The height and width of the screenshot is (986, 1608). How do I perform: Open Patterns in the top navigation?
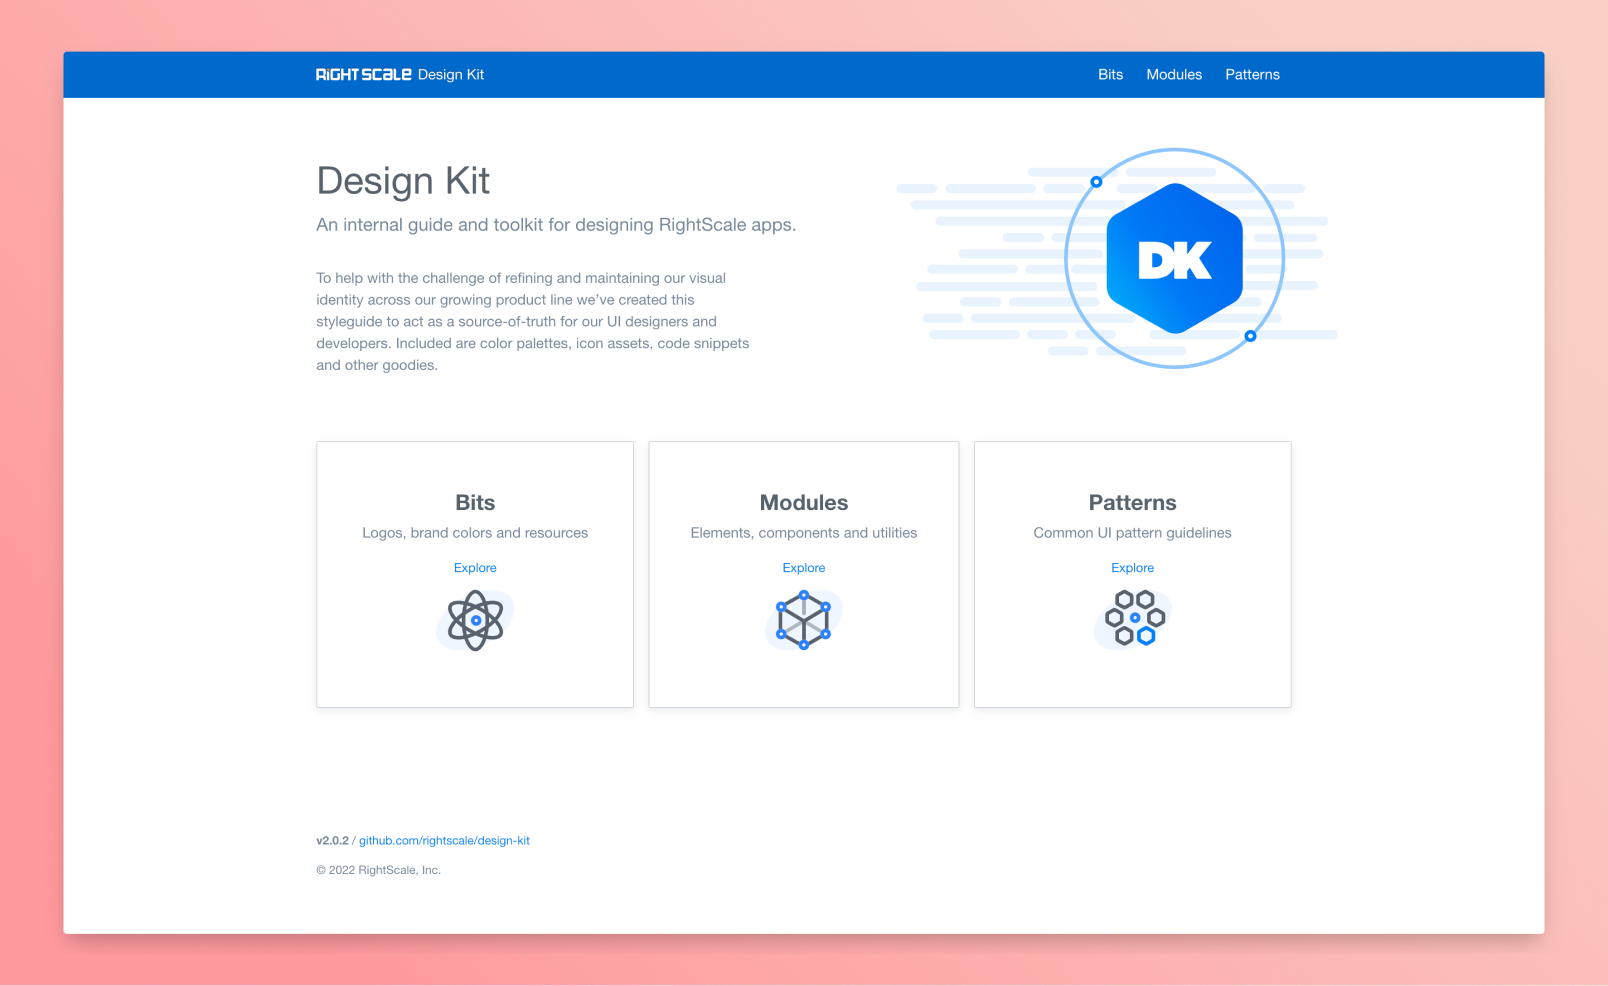[1252, 75]
